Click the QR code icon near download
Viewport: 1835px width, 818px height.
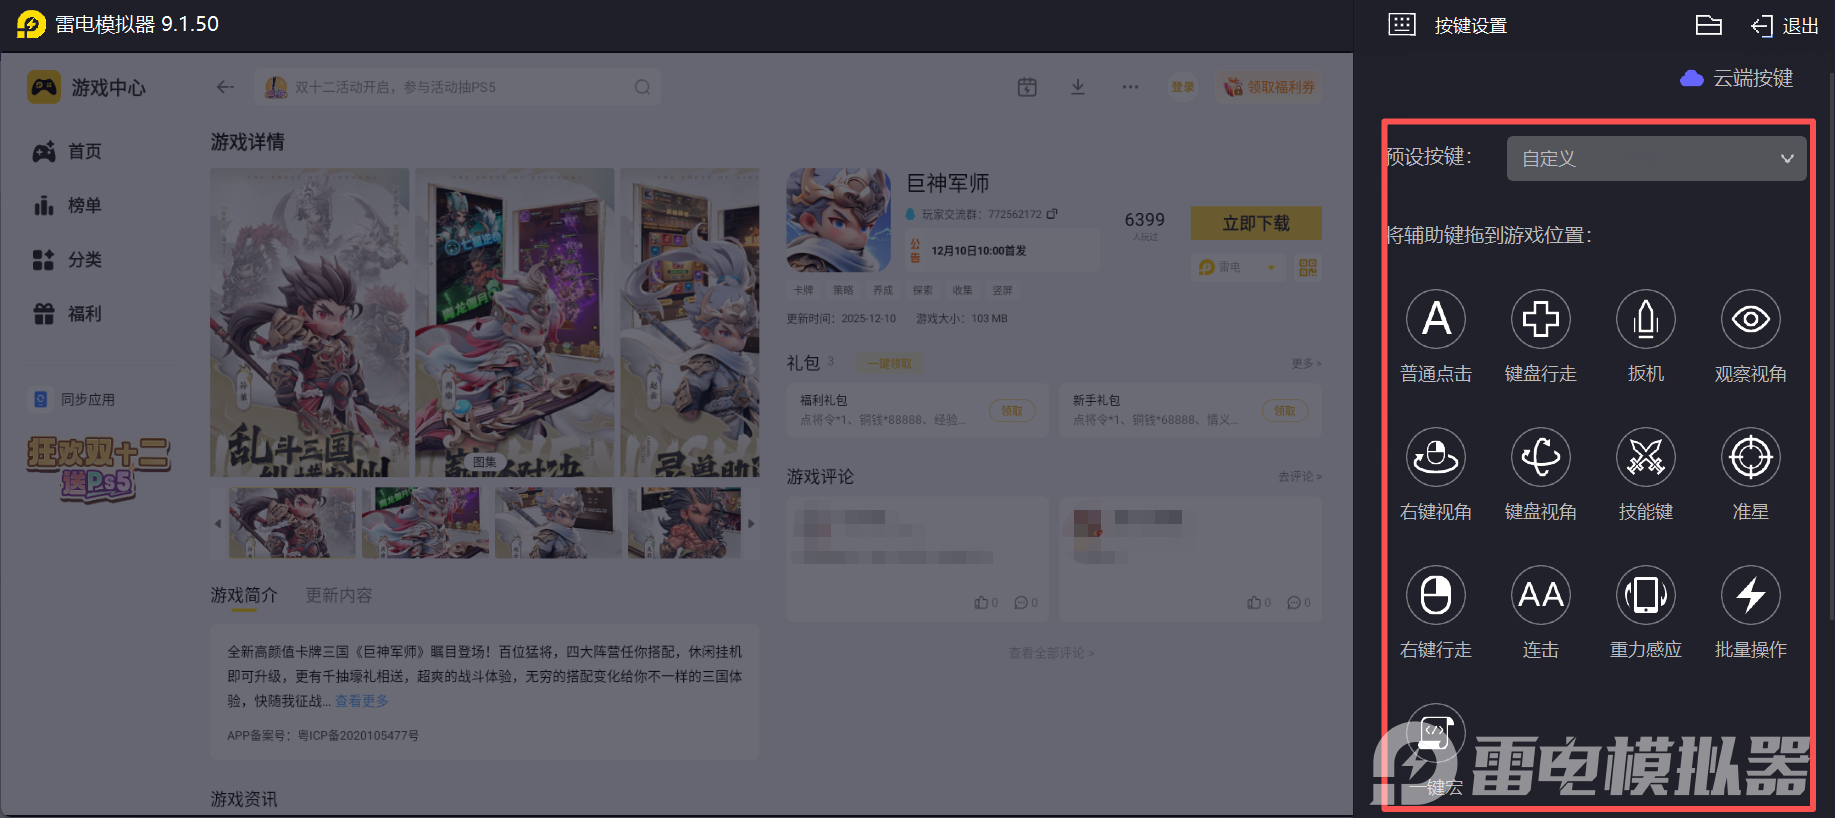point(1308,267)
